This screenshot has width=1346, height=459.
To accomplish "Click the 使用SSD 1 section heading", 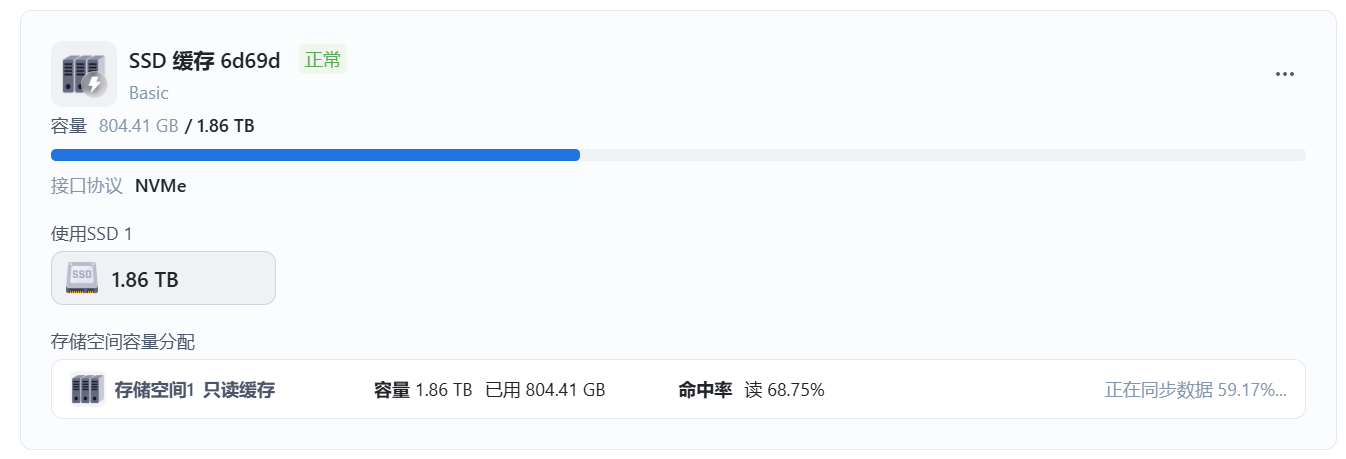I will pyautogui.click(x=92, y=233).
